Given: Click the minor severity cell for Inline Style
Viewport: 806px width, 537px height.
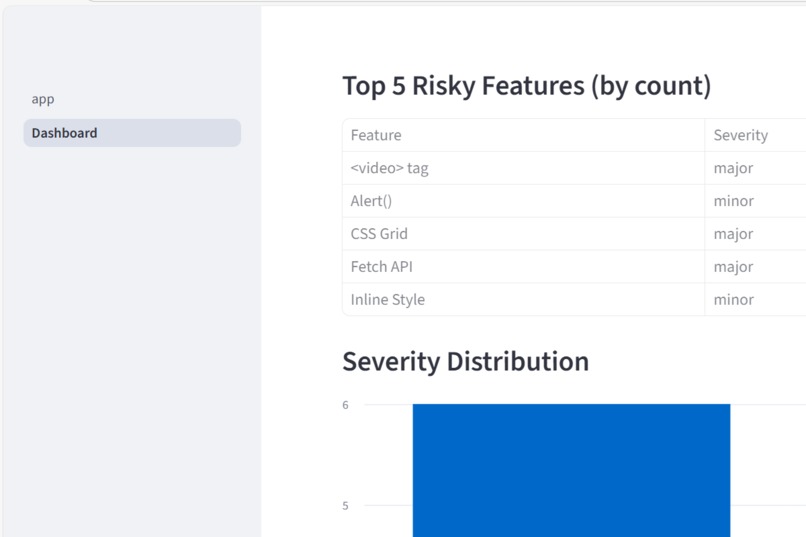Looking at the screenshot, I should click(x=755, y=300).
